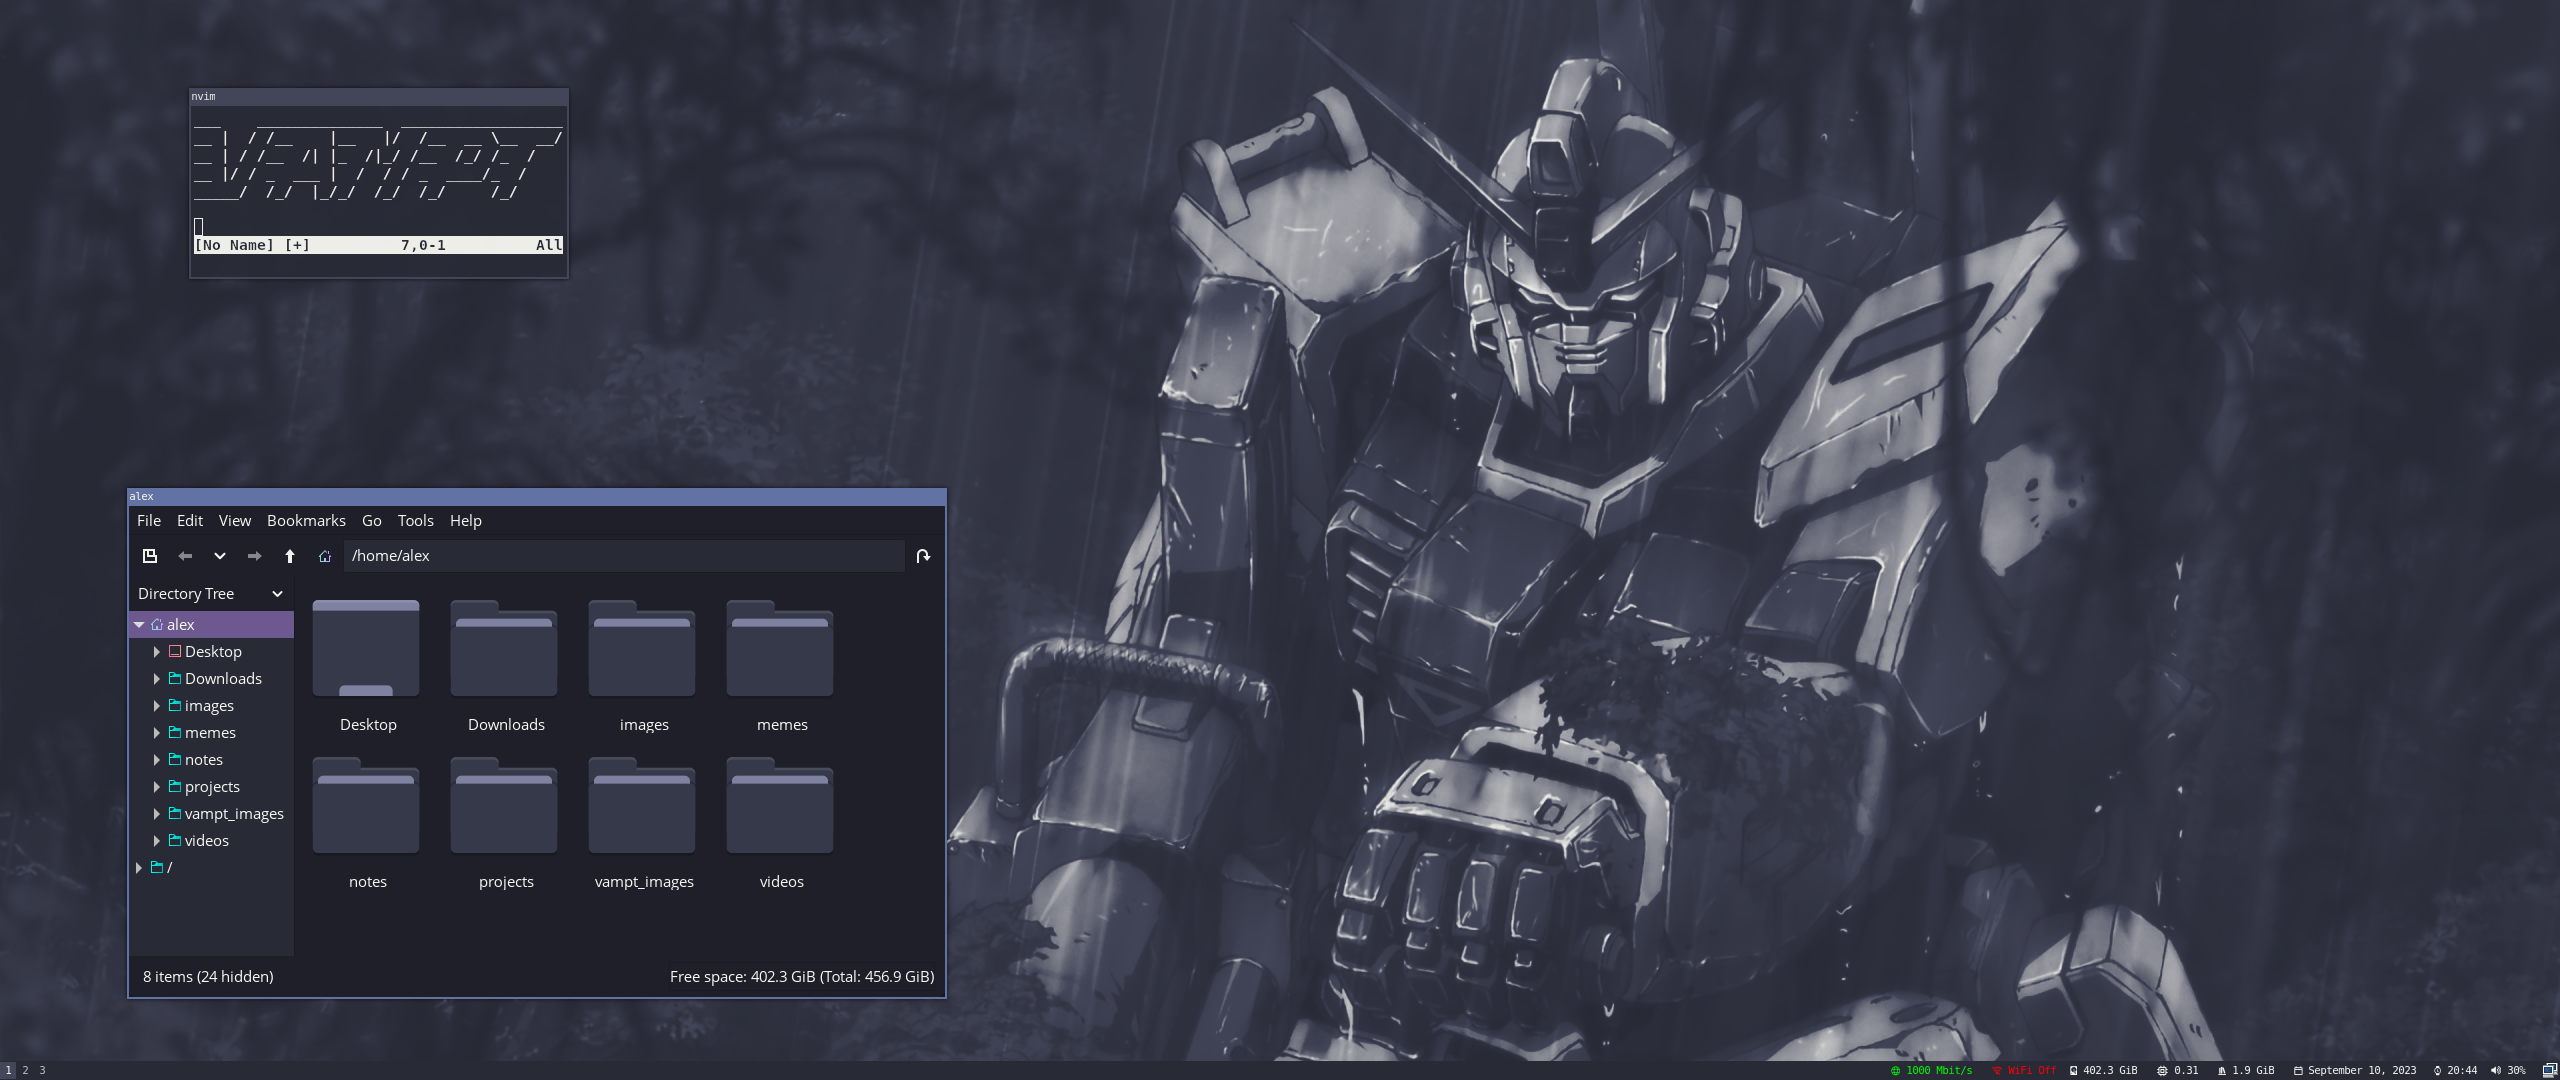Image resolution: width=2560 pixels, height=1080 pixels.
Task: Open the File menu
Action: (x=149, y=521)
